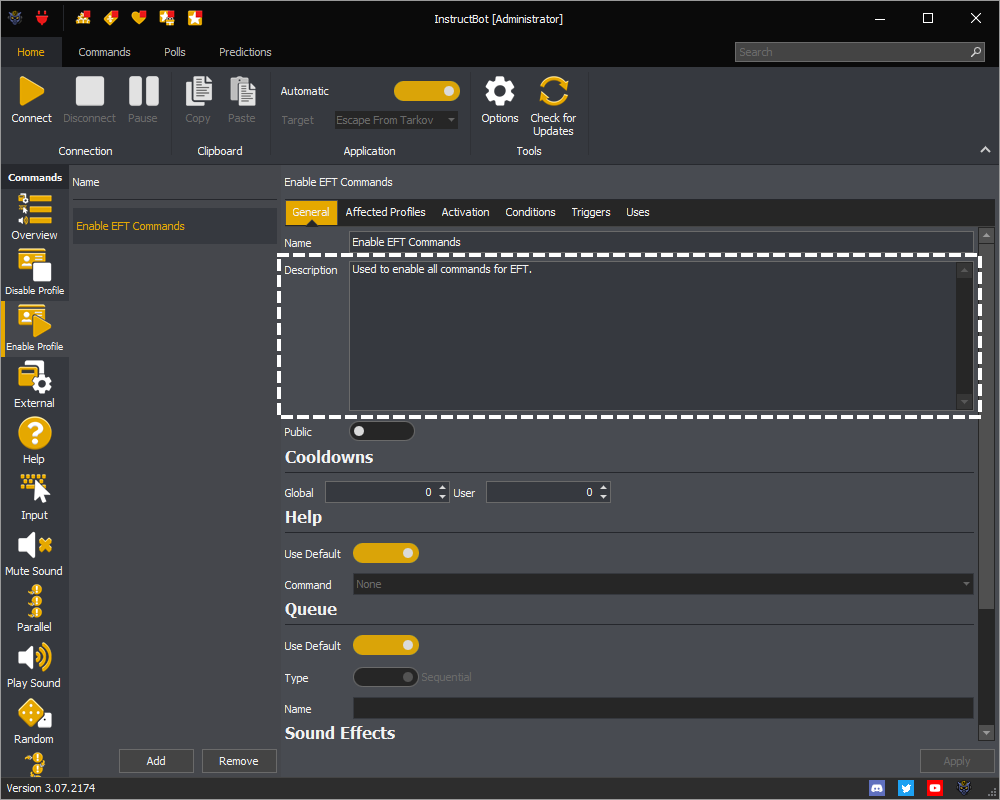This screenshot has width=1000, height=800.
Task: Open the Mute Sound command category
Action: pyautogui.click(x=34, y=547)
